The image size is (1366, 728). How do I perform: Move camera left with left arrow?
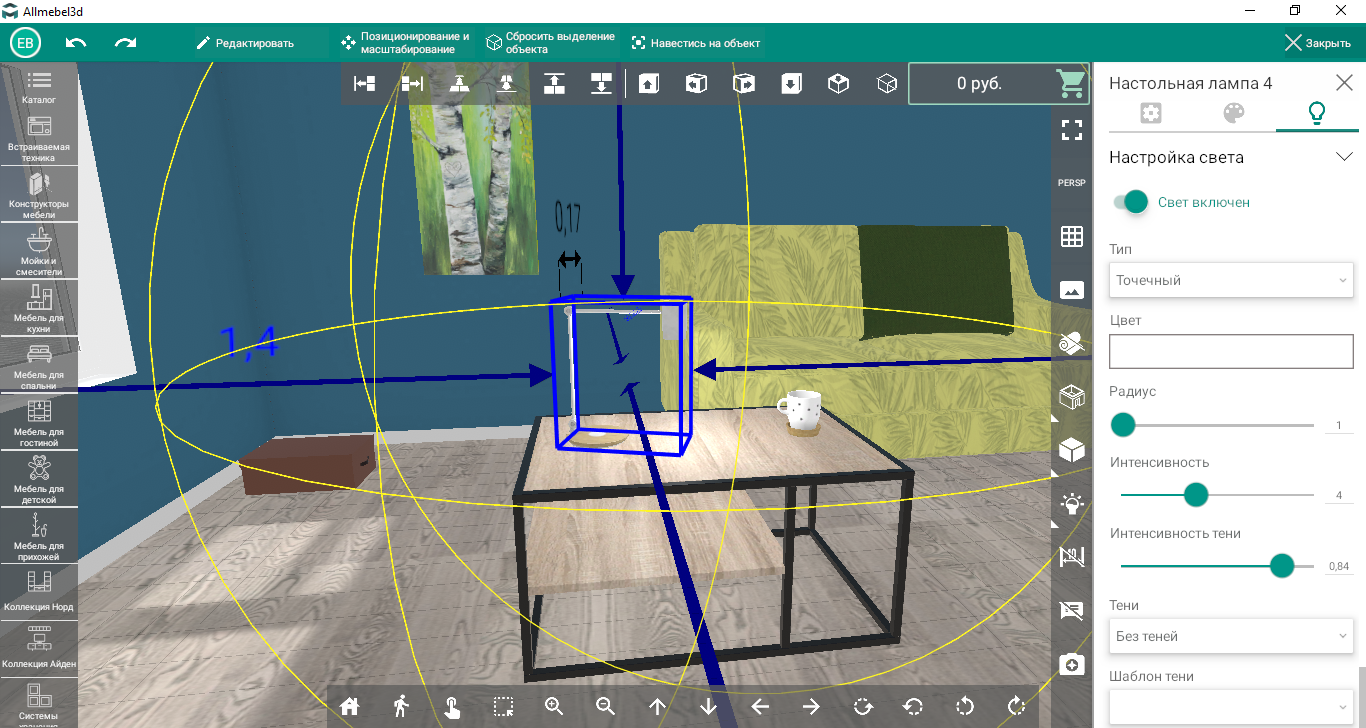point(760,706)
